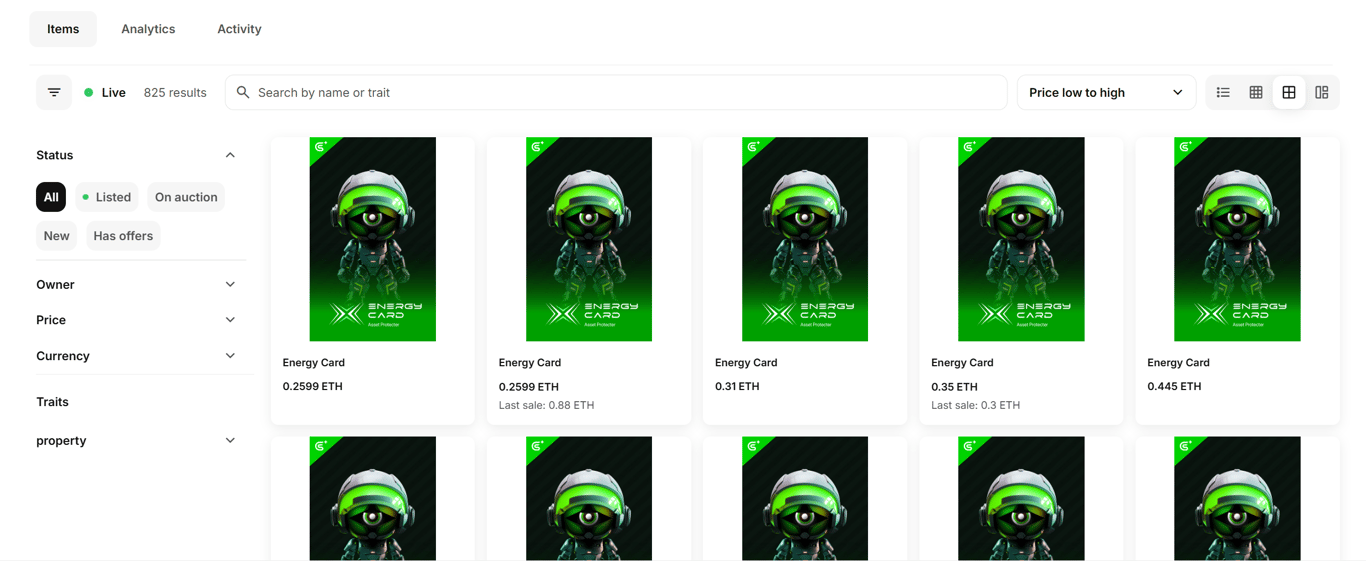Focus the search by name or trait field
The image size is (1366, 561).
click(616, 92)
